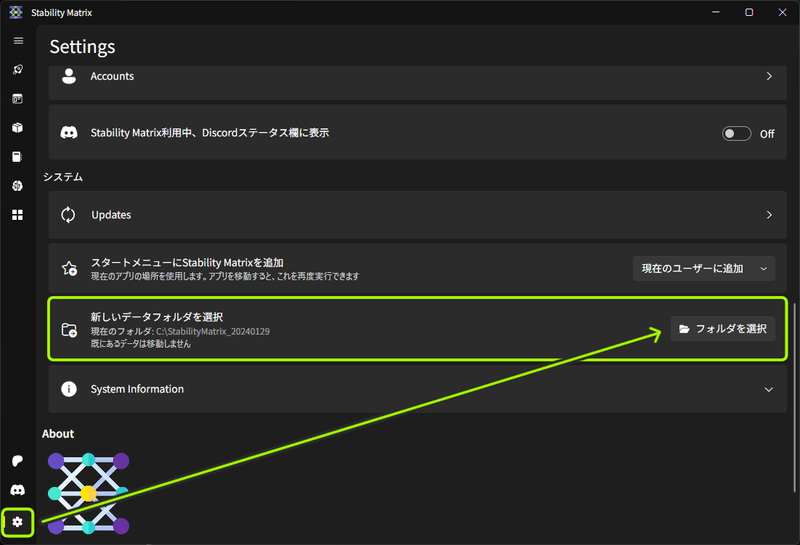The image size is (800, 545).
Task: Click the System Information info icon
Action: click(69, 389)
